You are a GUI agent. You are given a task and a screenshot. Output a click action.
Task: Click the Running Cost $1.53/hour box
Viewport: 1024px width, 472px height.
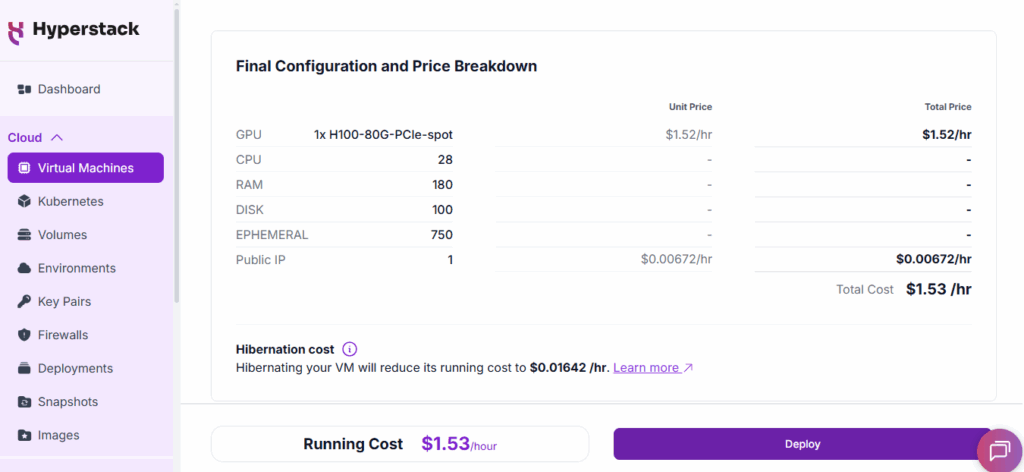pyautogui.click(x=400, y=444)
